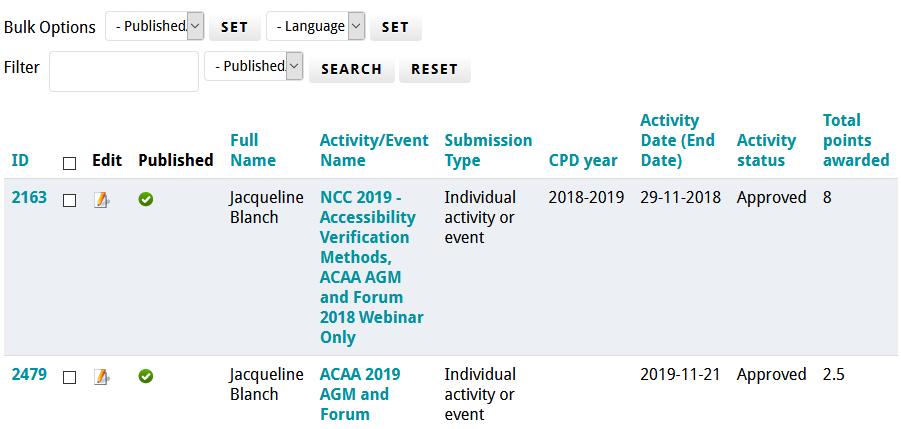Sort by Activity status column

click(x=766, y=150)
